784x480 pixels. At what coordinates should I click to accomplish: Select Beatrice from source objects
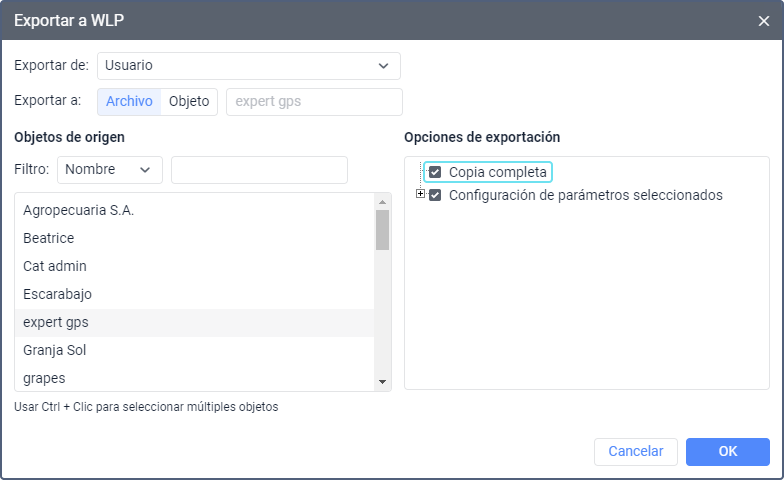click(x=49, y=238)
